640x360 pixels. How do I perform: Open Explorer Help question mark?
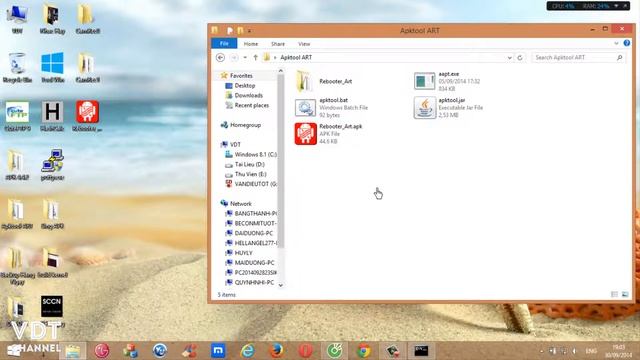(x=627, y=43)
